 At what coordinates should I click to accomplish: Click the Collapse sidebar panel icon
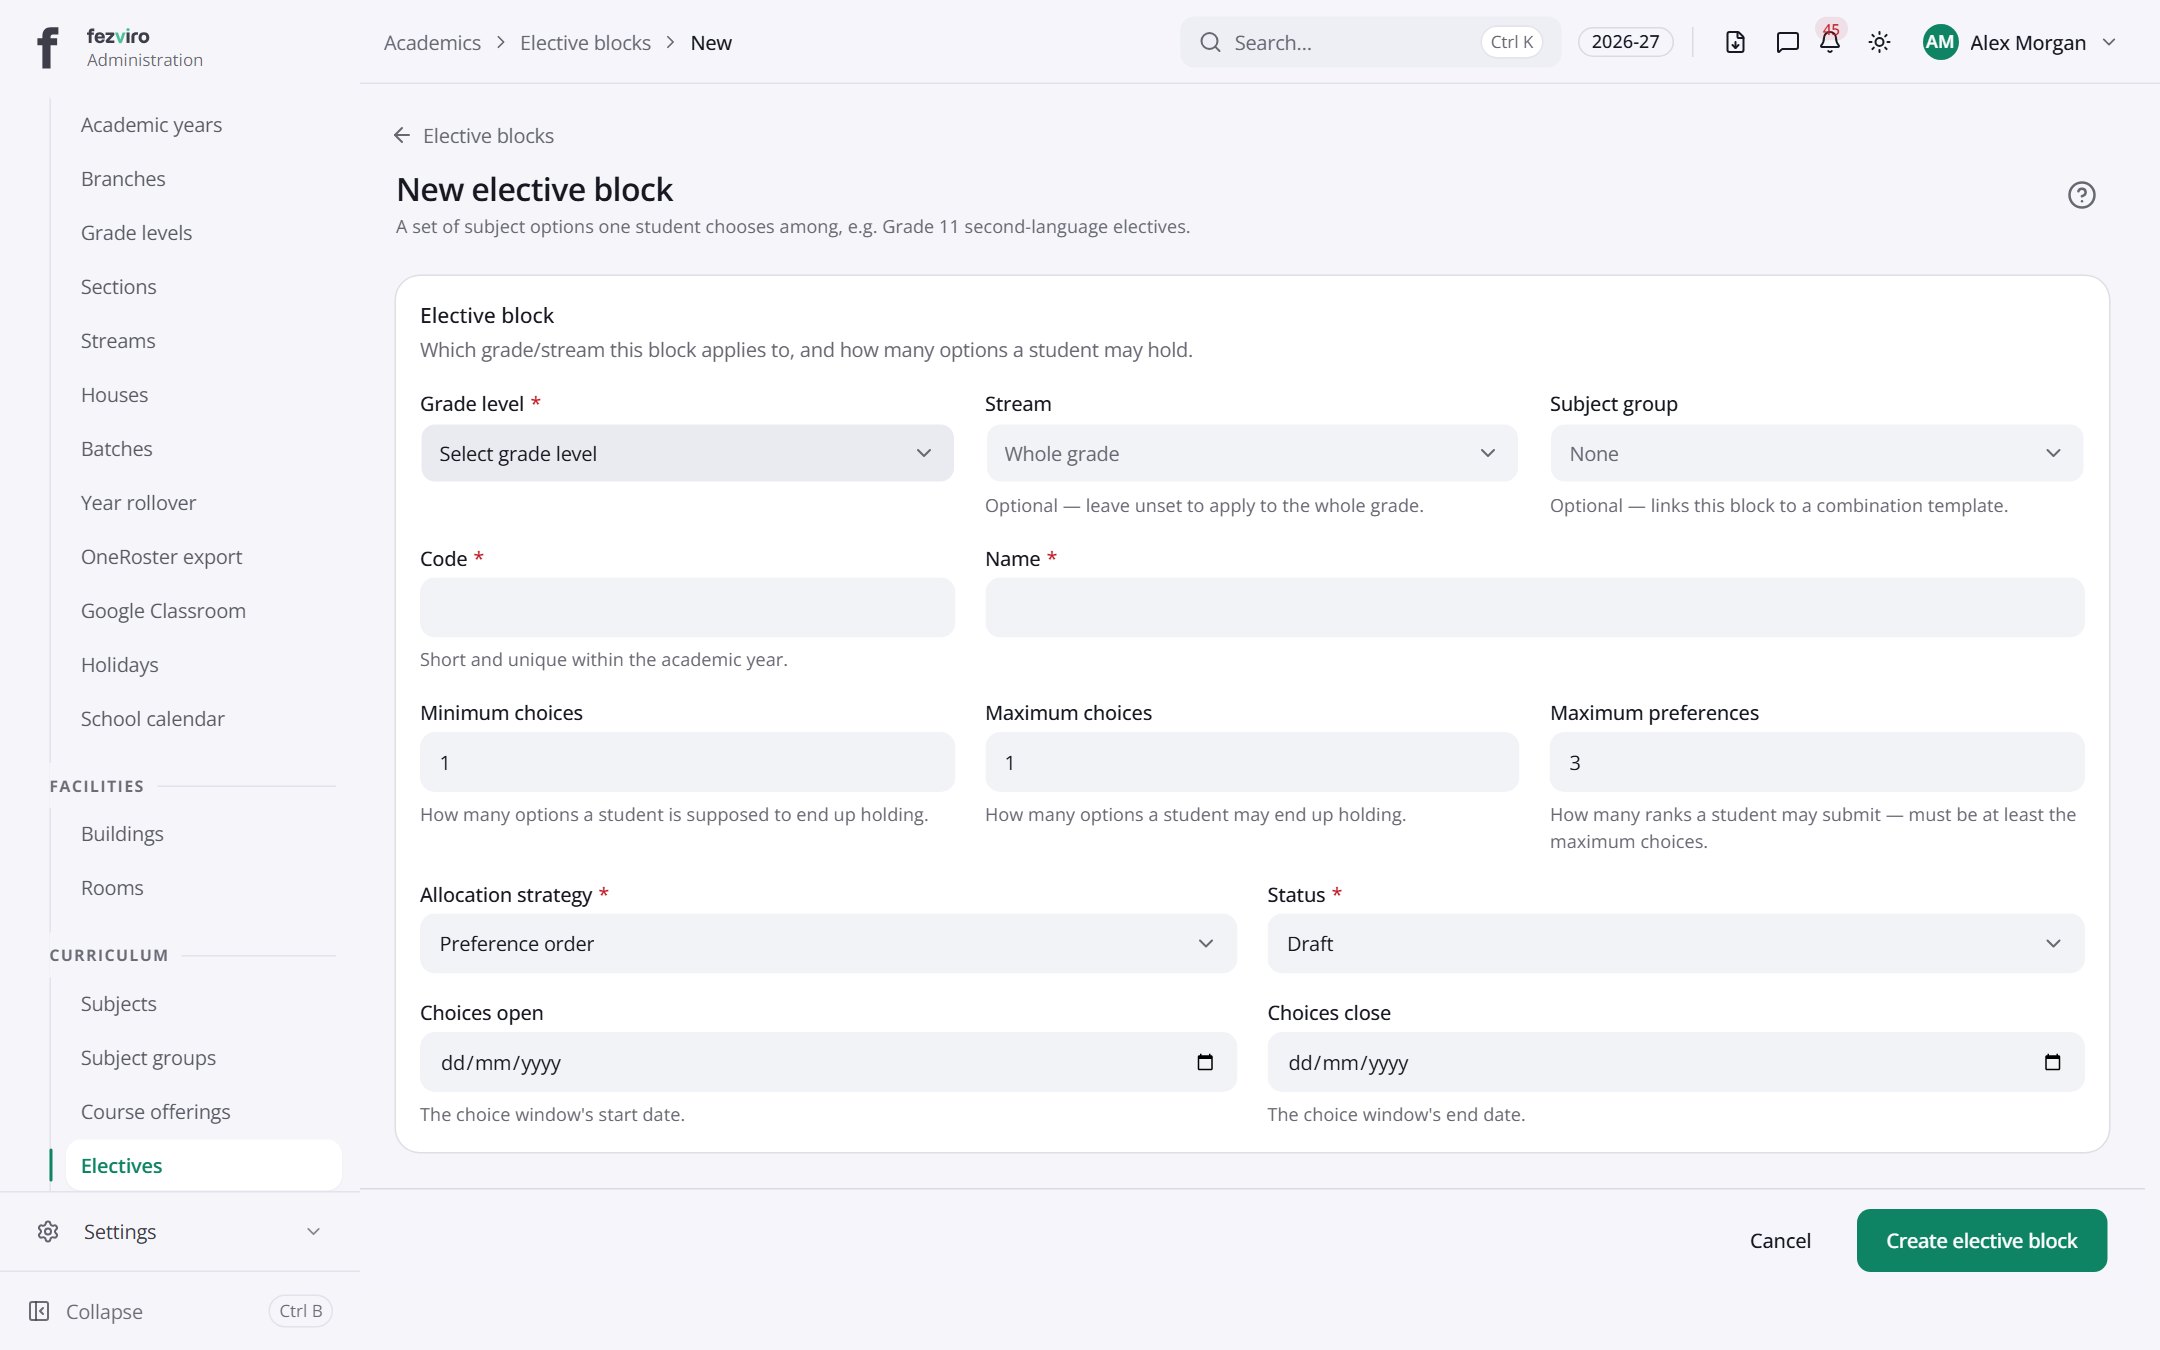[x=39, y=1311]
